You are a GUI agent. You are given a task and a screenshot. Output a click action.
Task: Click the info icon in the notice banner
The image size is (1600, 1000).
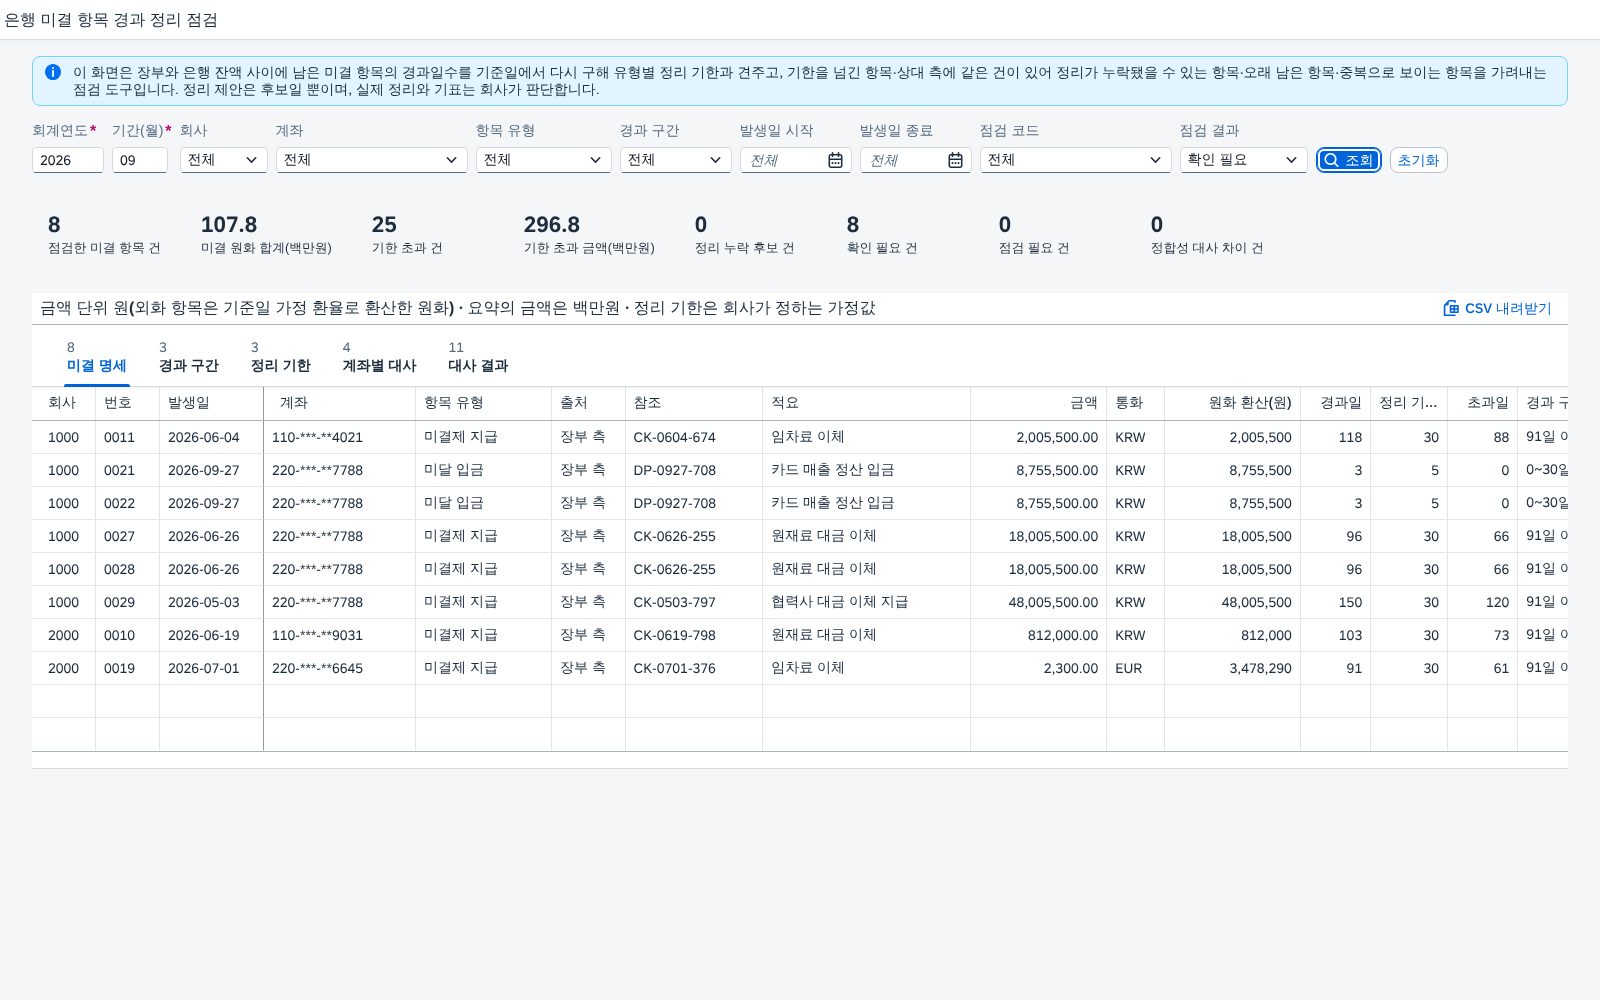[53, 72]
